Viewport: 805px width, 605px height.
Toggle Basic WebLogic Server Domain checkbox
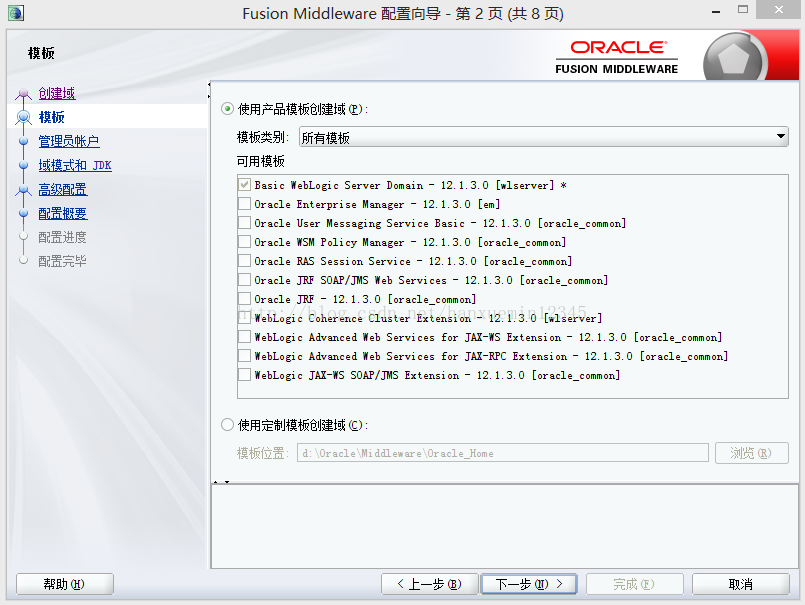point(244,185)
